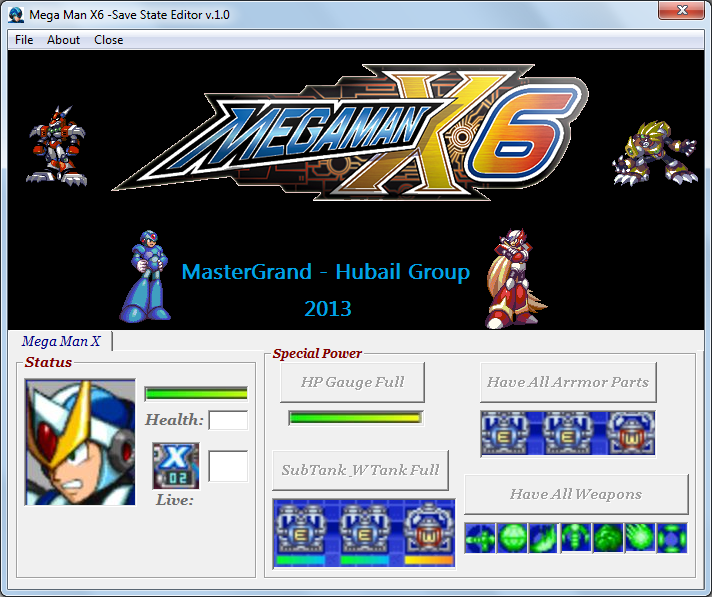This screenshot has height=599, width=713.
Task: Click the red Zero character sprite
Action: click(x=515, y=278)
